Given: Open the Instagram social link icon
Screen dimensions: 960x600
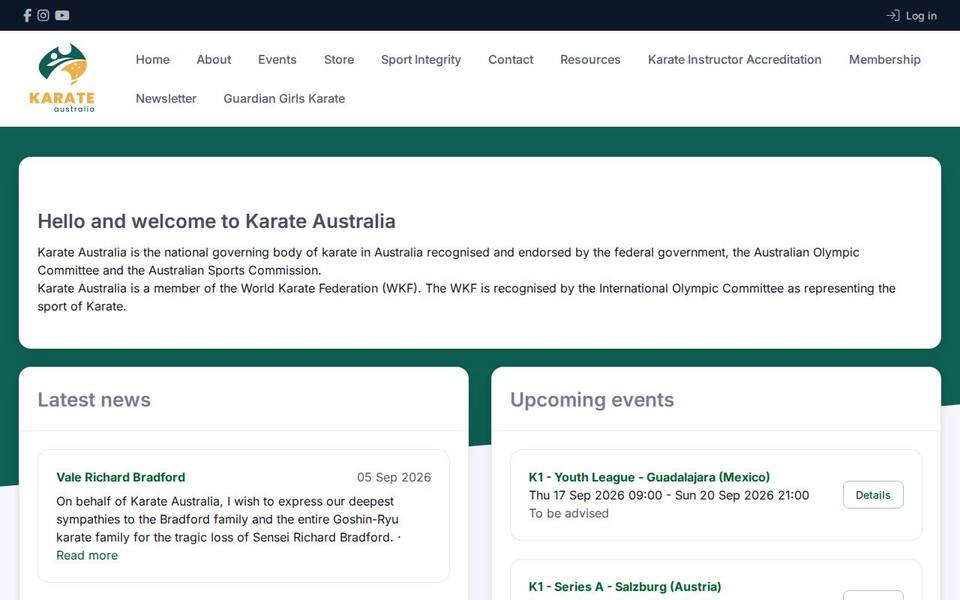Looking at the screenshot, I should [x=43, y=15].
